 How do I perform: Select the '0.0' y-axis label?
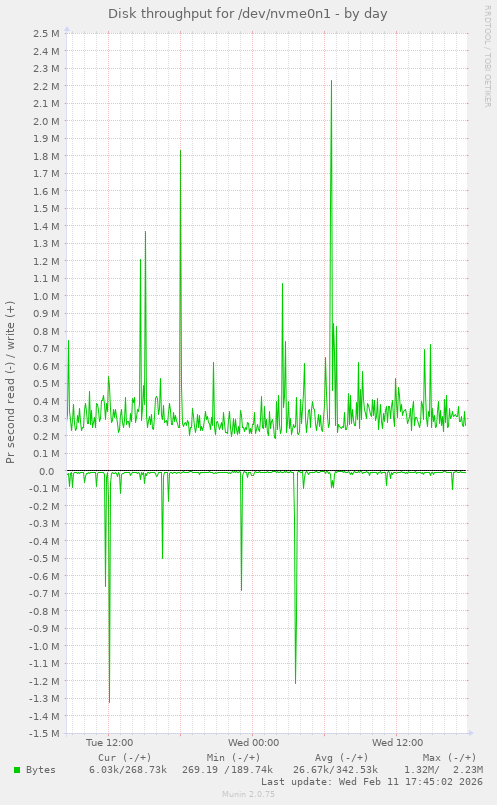46,471
